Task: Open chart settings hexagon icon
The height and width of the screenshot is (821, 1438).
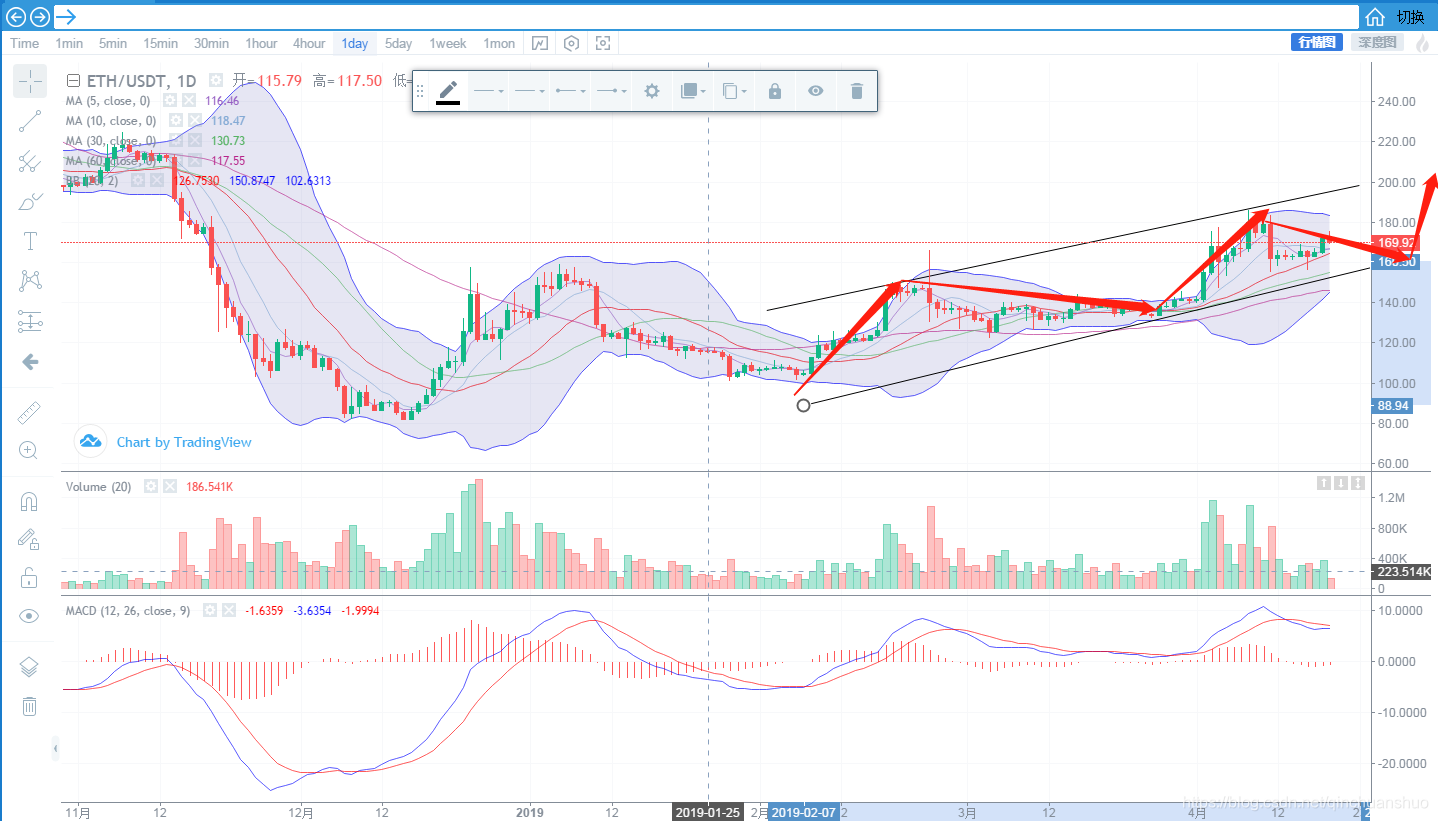Action: click(x=571, y=43)
